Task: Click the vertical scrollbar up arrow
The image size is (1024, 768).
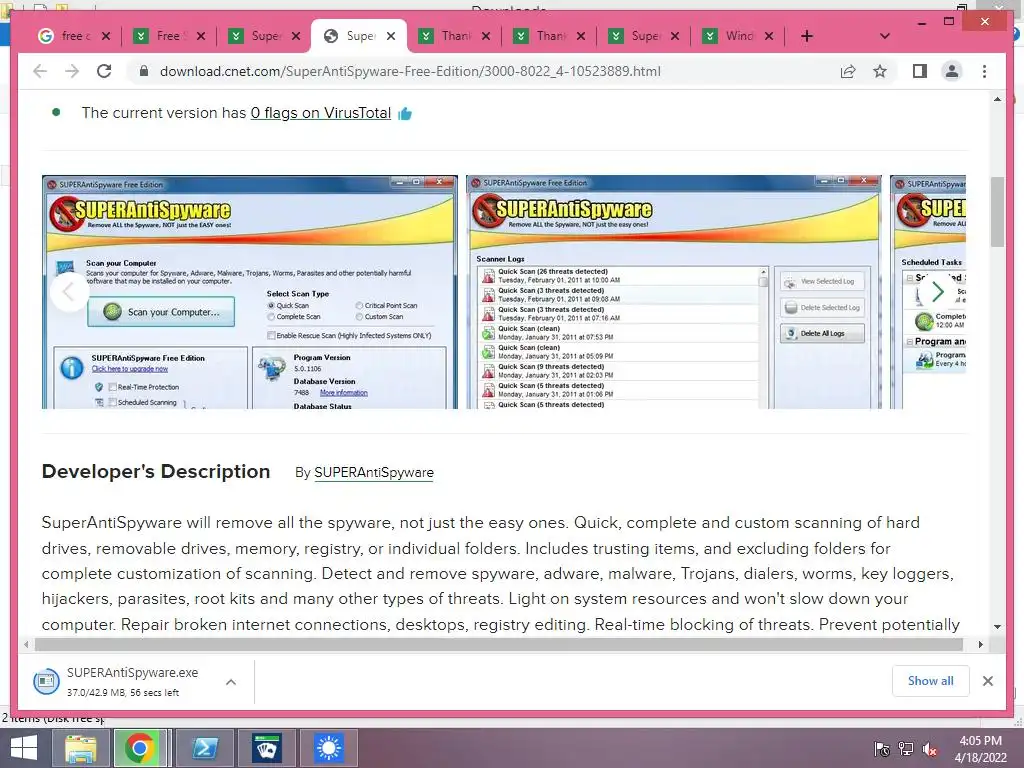Action: point(997,99)
